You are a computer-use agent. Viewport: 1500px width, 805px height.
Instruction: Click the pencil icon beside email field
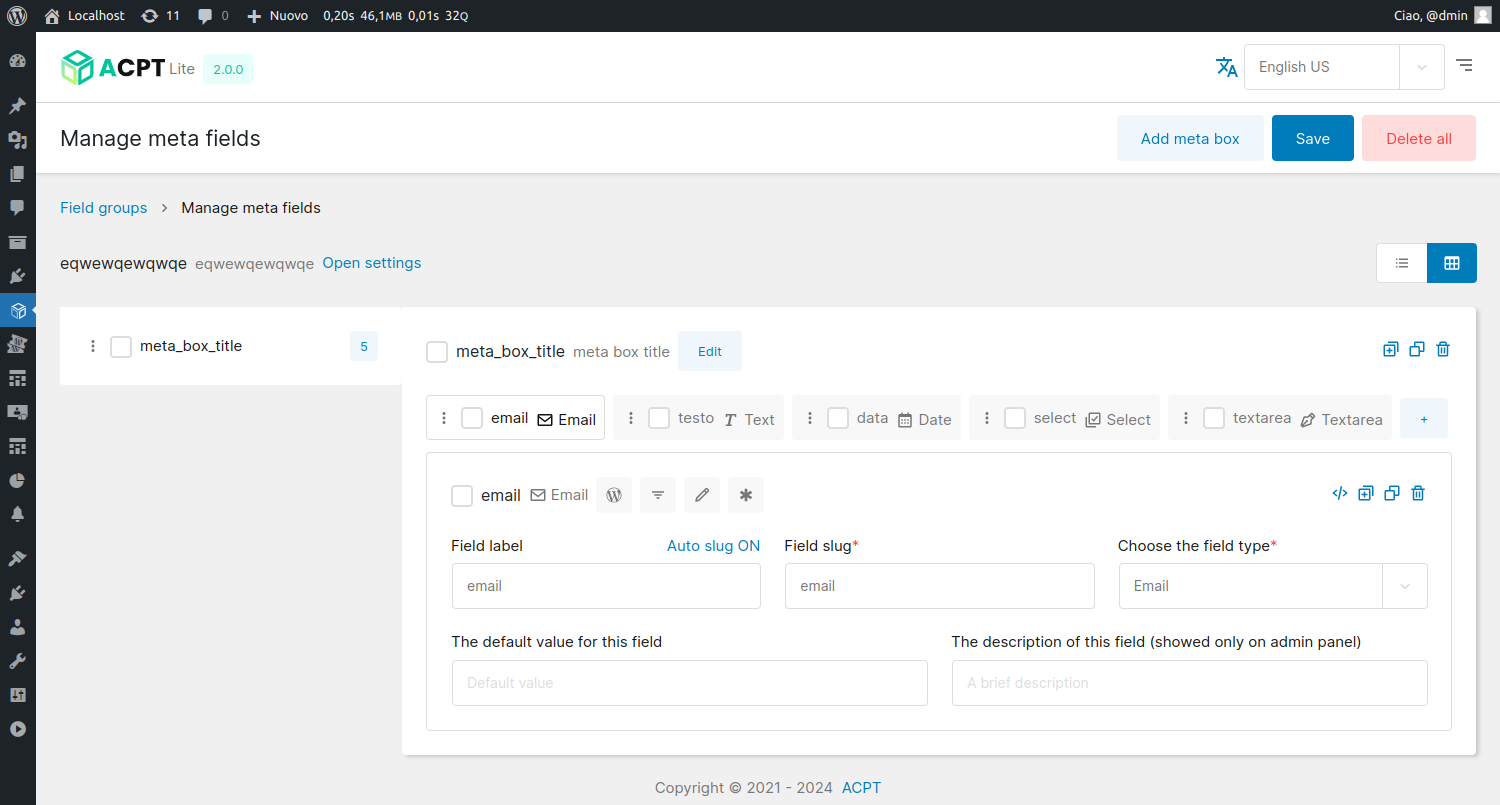point(702,495)
